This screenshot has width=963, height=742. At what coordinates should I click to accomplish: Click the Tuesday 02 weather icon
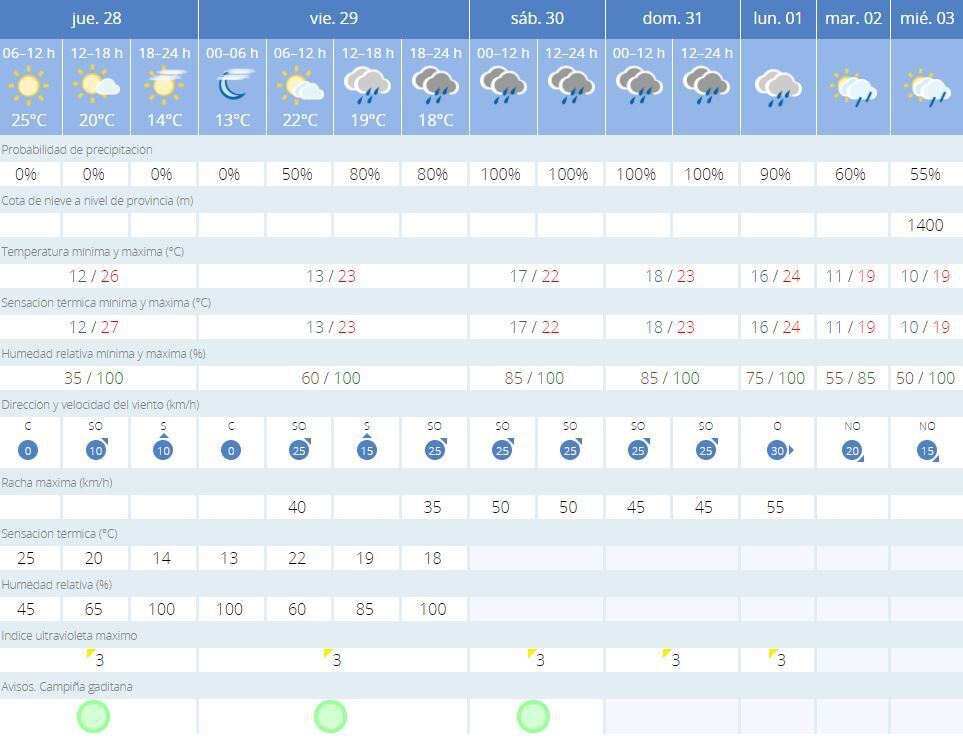[852, 88]
